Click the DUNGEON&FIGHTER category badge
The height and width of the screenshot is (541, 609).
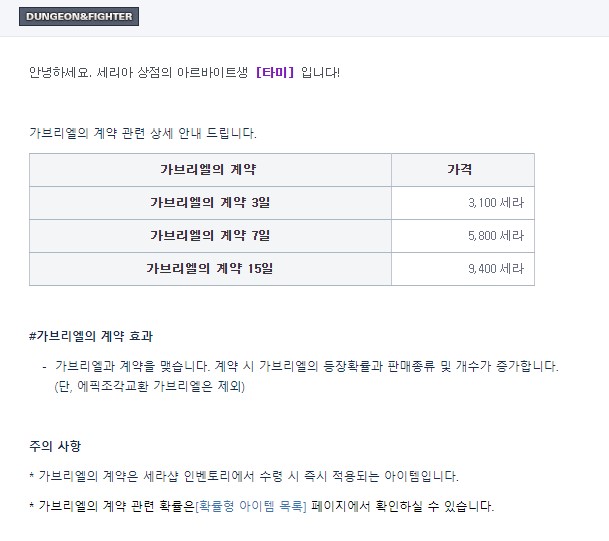click(79, 16)
